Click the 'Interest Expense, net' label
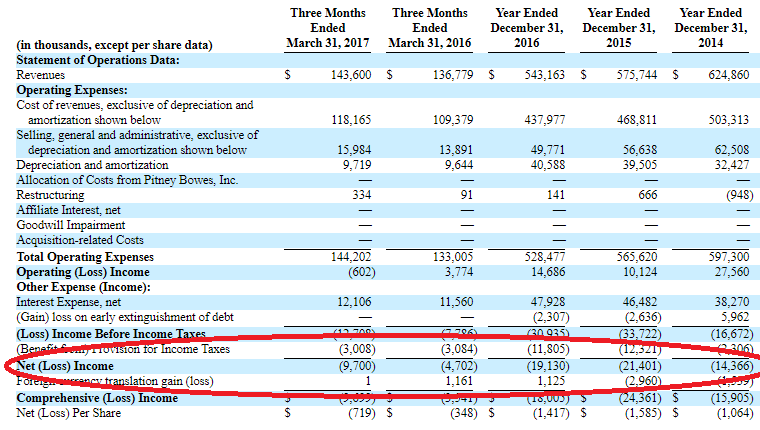This screenshot has height=430, width=760. click(69, 303)
